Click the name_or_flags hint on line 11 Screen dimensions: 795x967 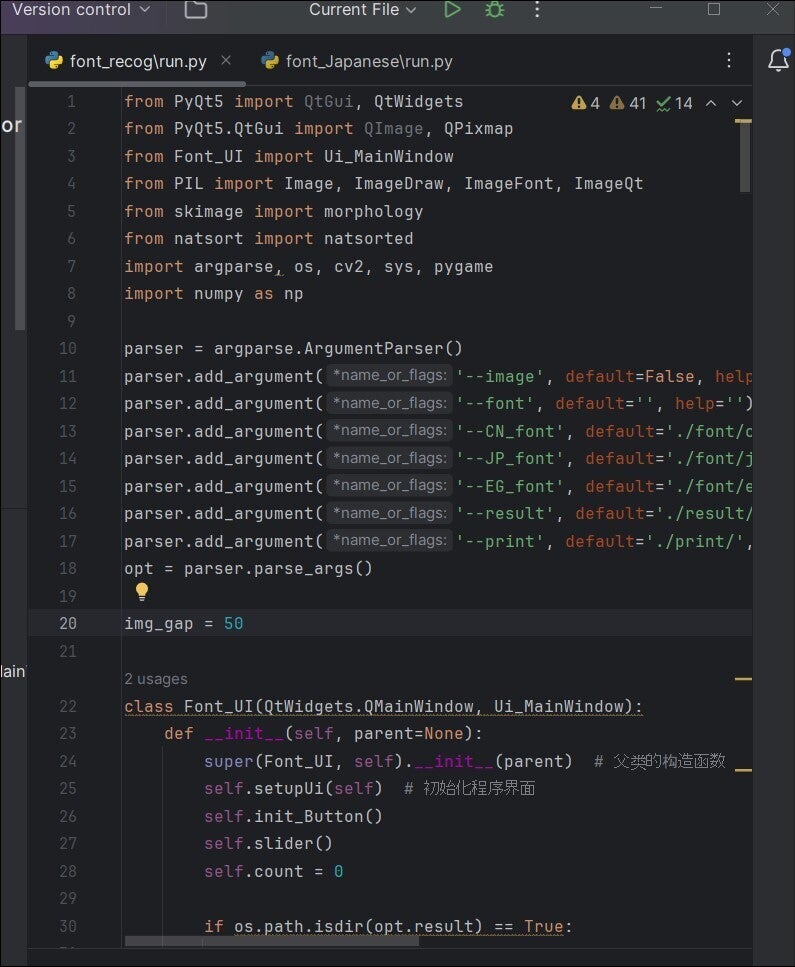pyautogui.click(x=388, y=376)
